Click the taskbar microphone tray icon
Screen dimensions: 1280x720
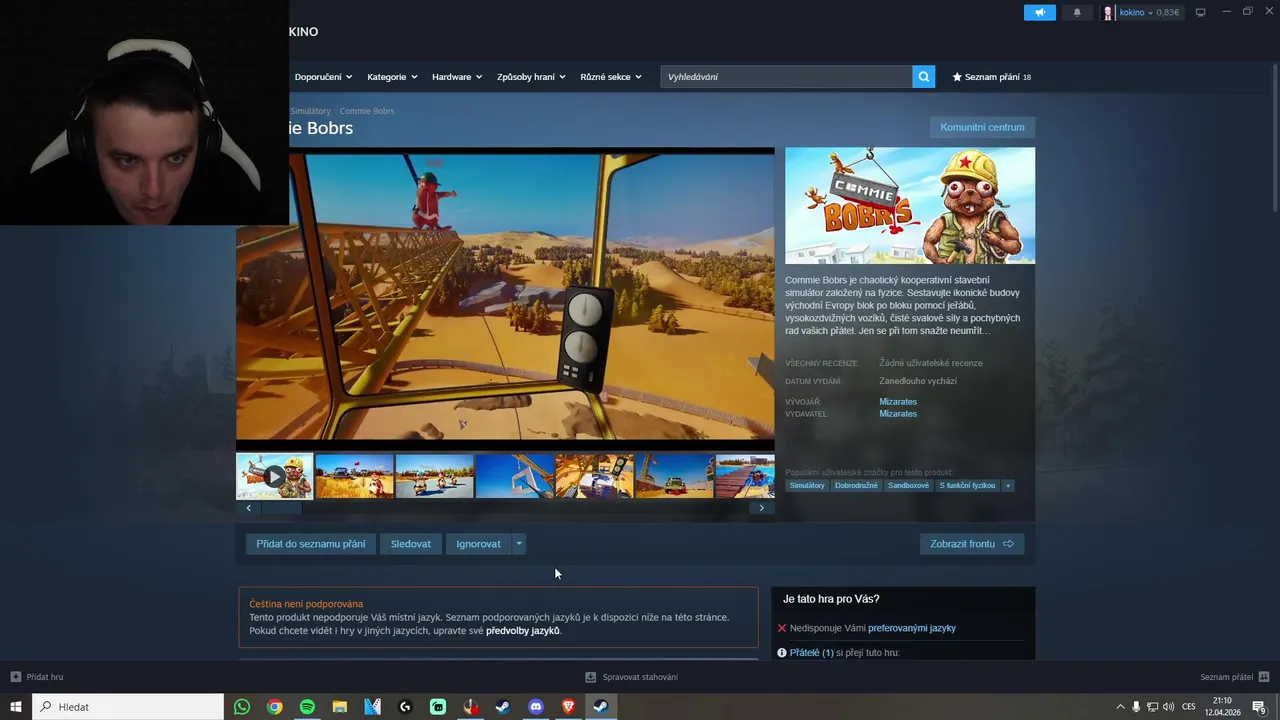click(1136, 707)
